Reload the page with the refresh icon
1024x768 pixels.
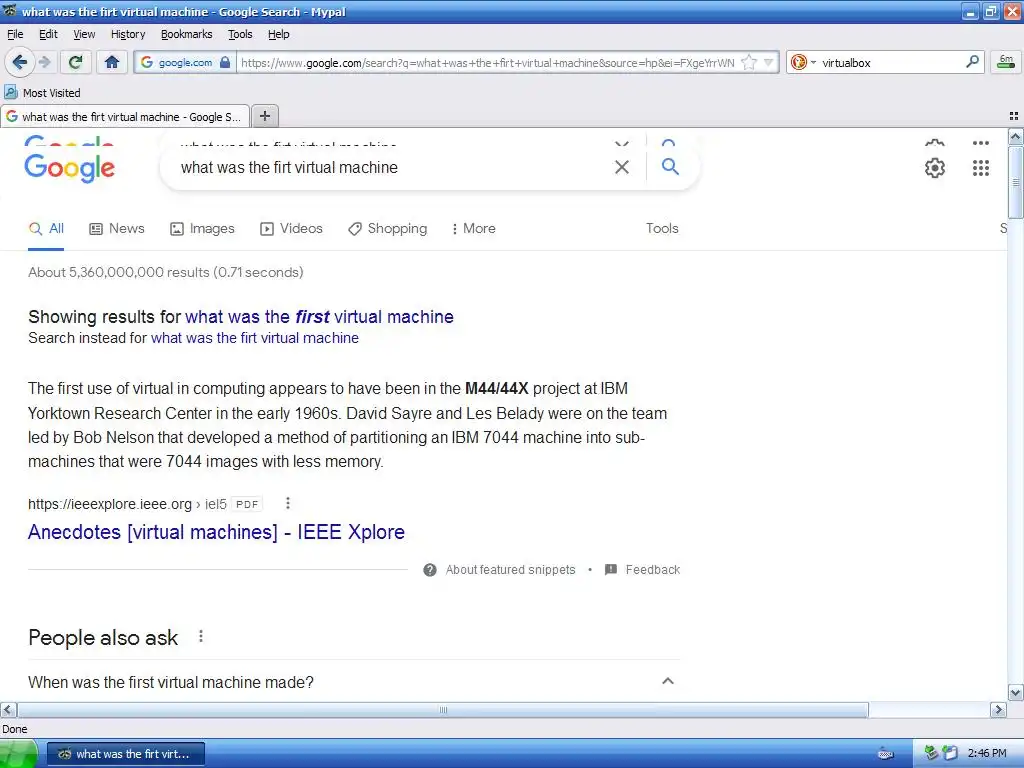click(x=75, y=62)
